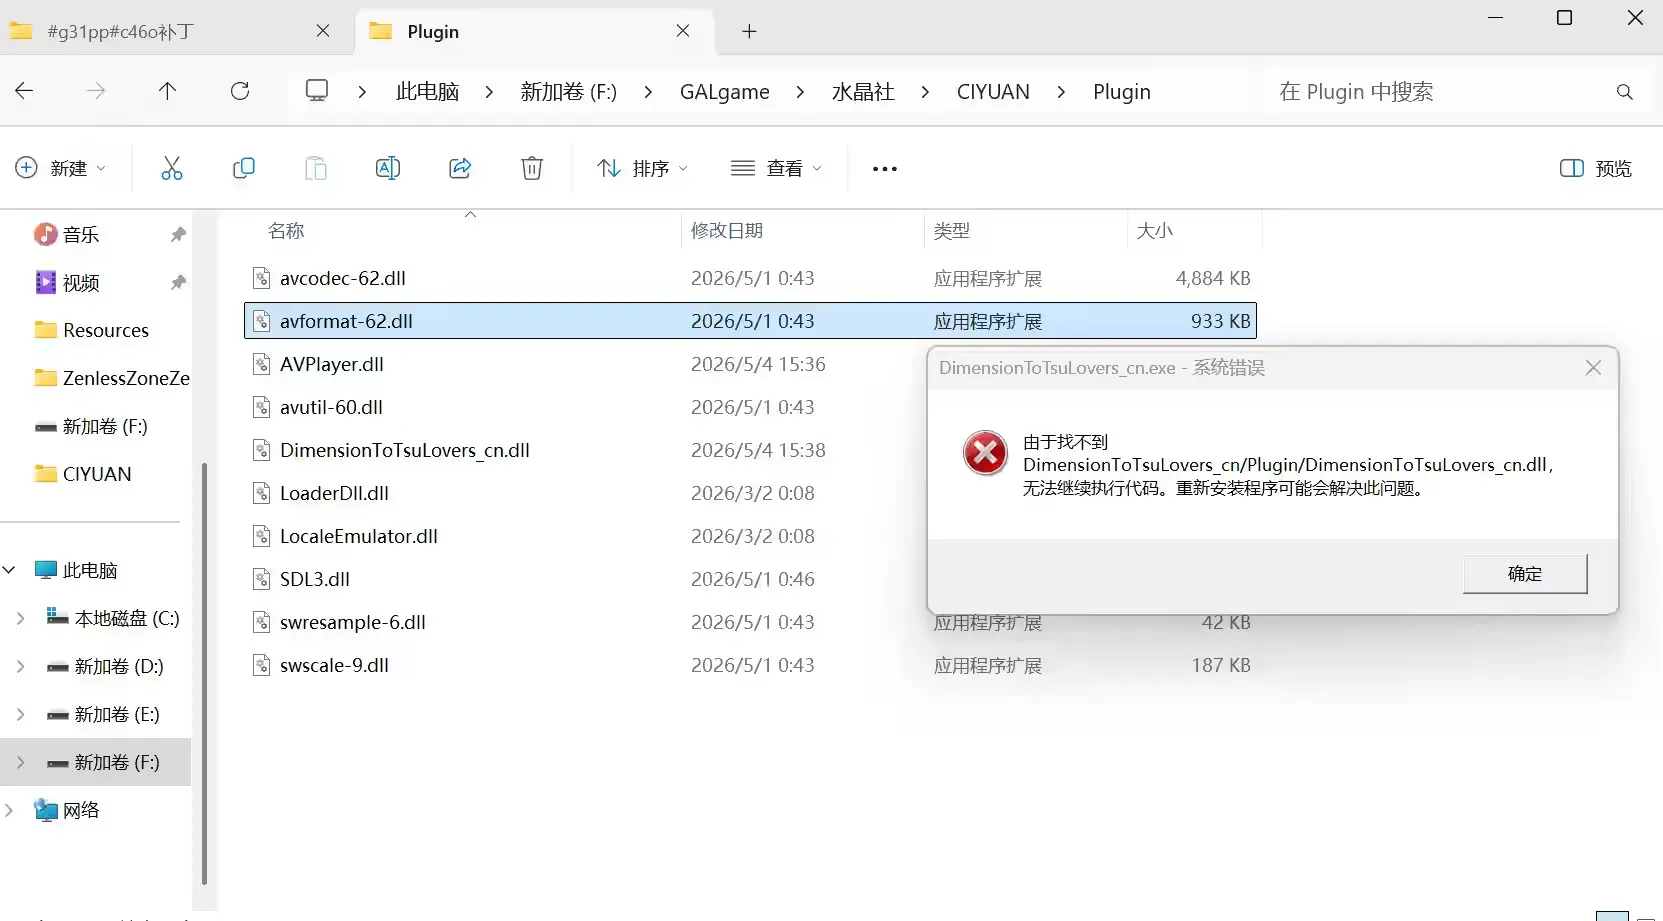Open the CIYUAN folder in sidebar
The image size is (1663, 921).
(x=82, y=474)
